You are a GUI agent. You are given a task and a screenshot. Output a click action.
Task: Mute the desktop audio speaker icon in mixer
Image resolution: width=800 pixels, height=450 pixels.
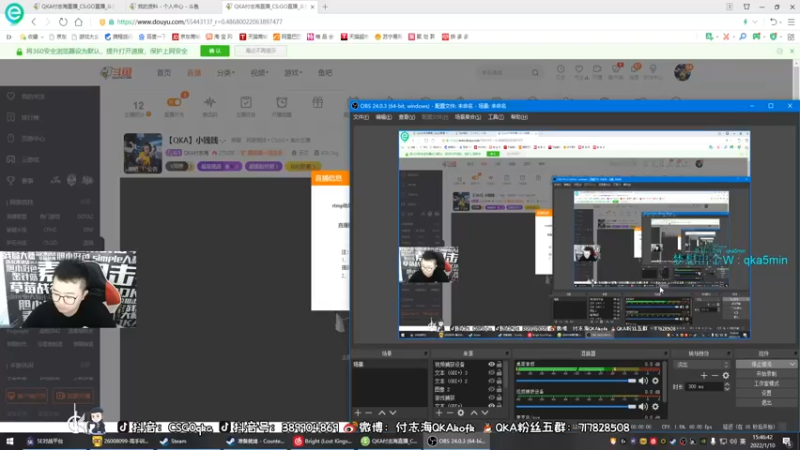coord(643,381)
